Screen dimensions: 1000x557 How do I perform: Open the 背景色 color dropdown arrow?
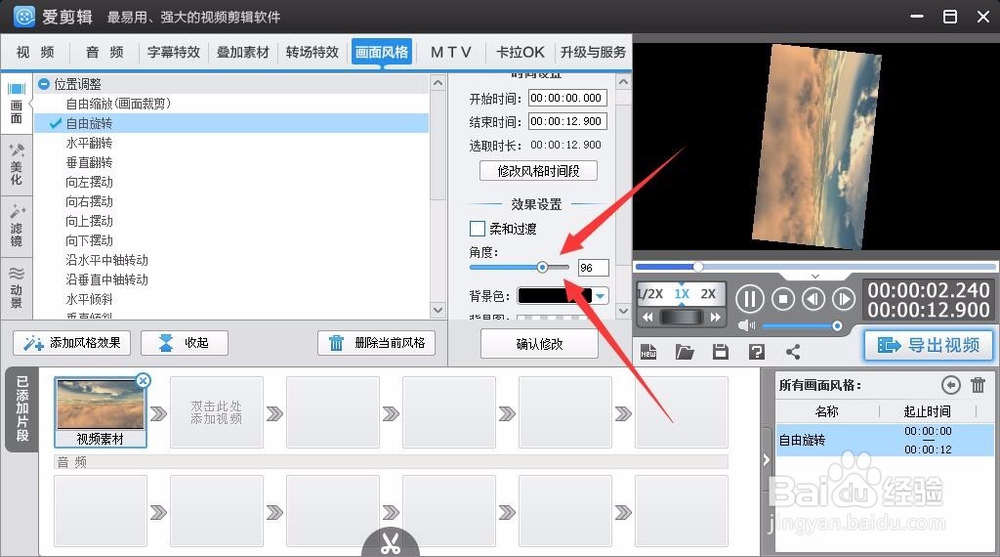[600, 295]
